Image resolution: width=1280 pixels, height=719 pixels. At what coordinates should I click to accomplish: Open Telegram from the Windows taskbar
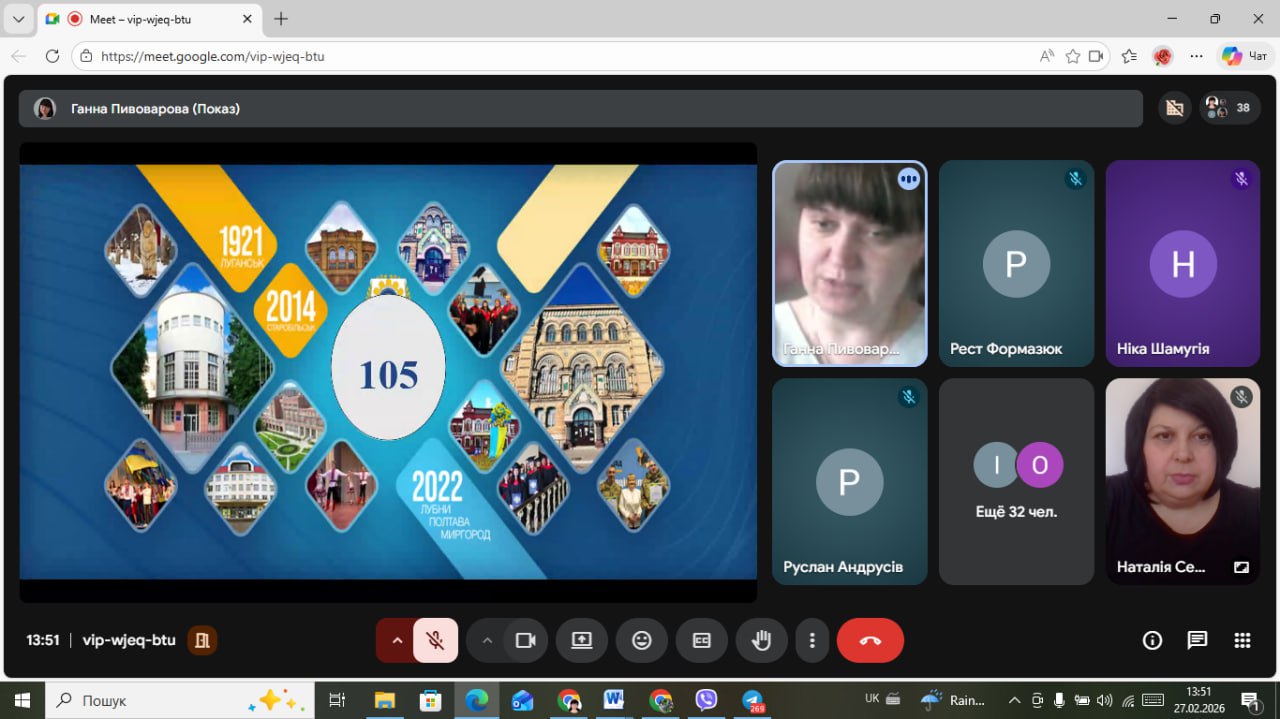coord(752,700)
